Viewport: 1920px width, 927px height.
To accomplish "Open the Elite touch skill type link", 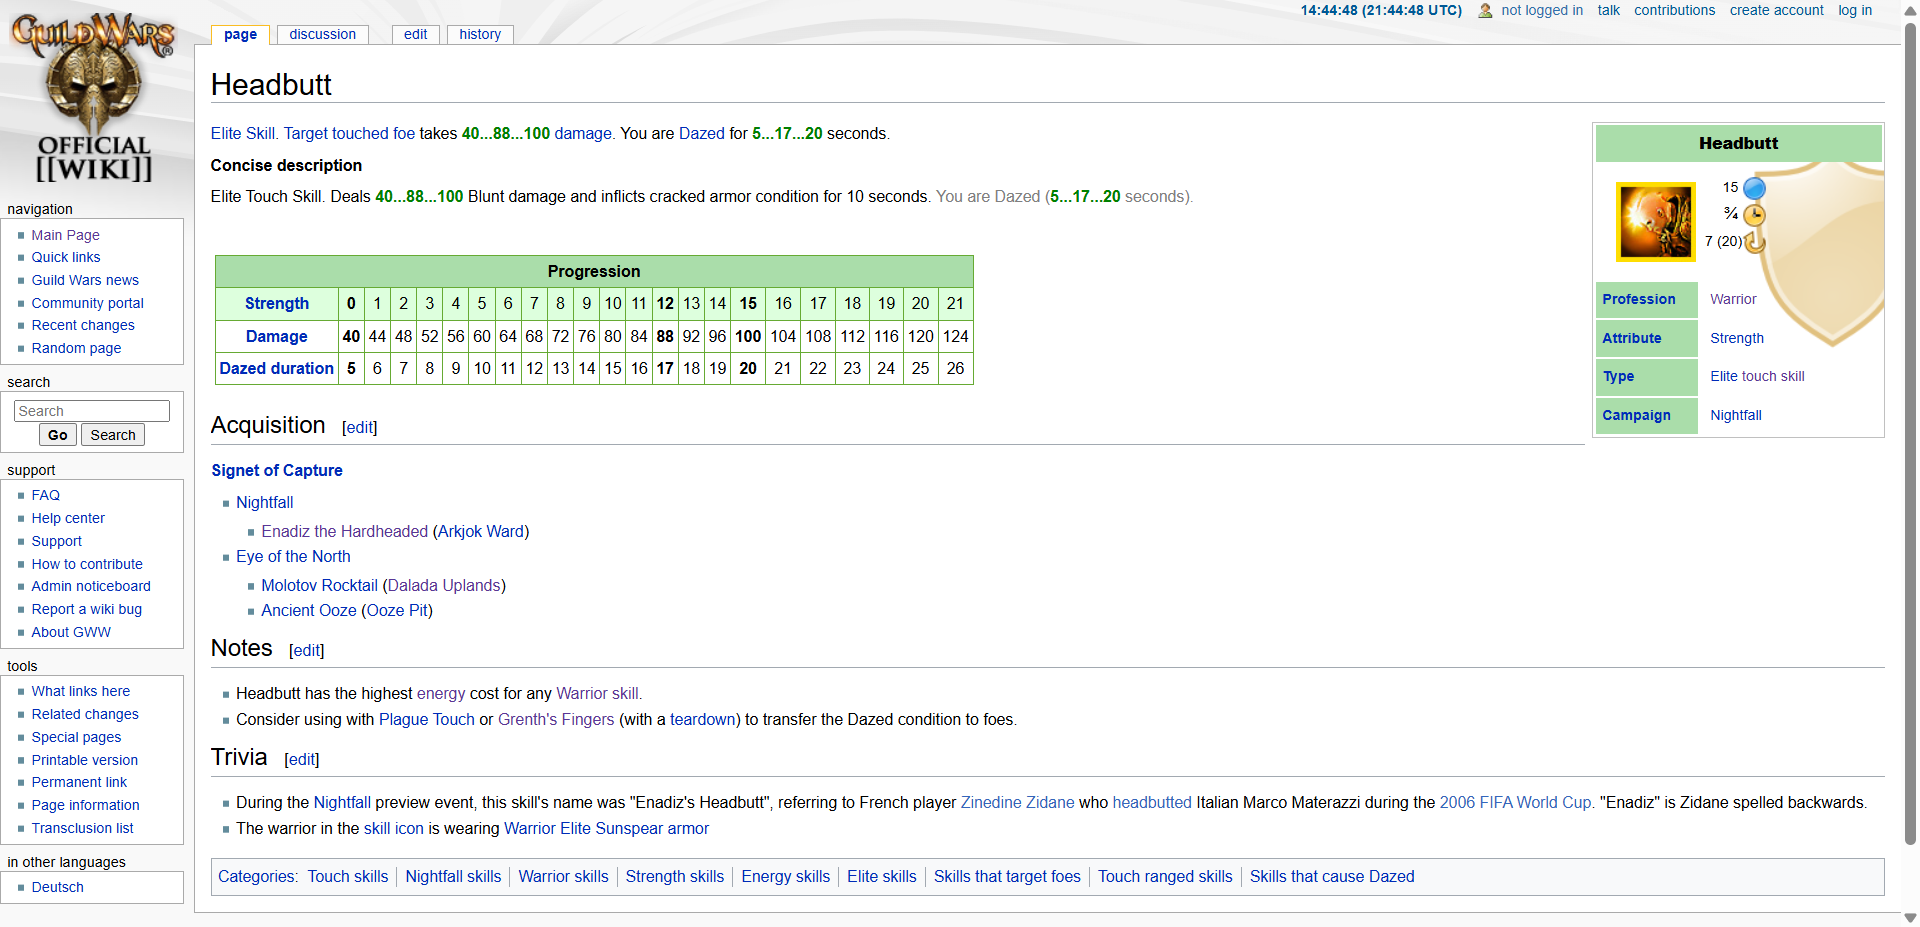I will (x=1757, y=376).
